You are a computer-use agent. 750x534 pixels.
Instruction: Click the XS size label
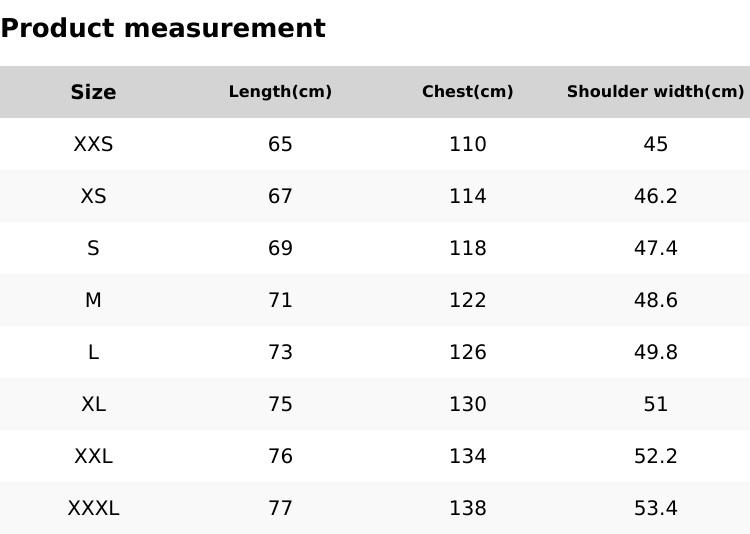pyautogui.click(x=93, y=196)
